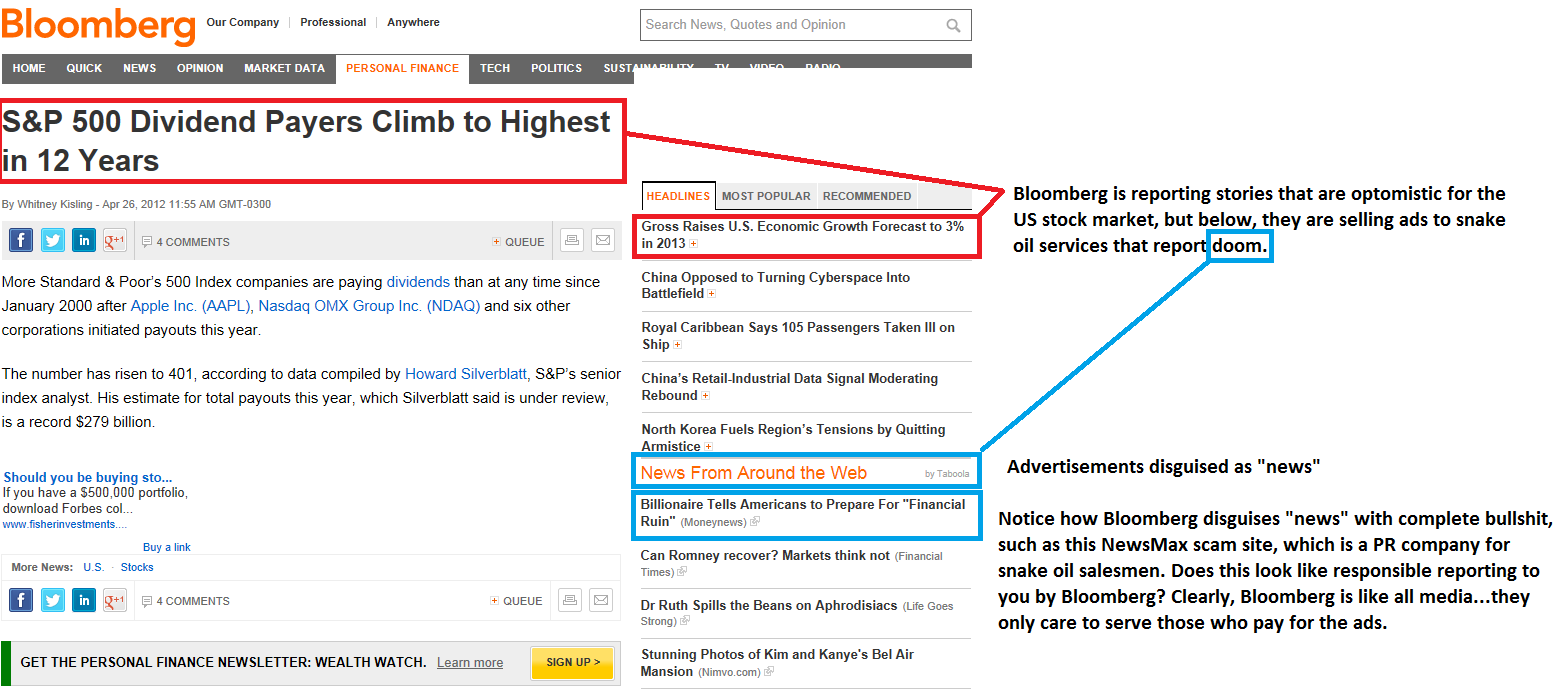This screenshot has width=1565, height=695.
Task: Click Google +1 in the bar above the article
Action: click(115, 241)
